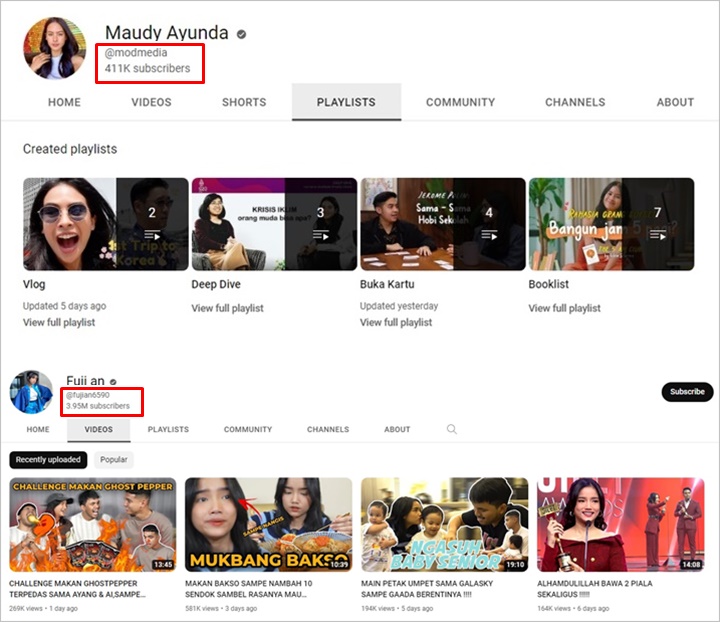View full playlist under Vlog

[59, 323]
